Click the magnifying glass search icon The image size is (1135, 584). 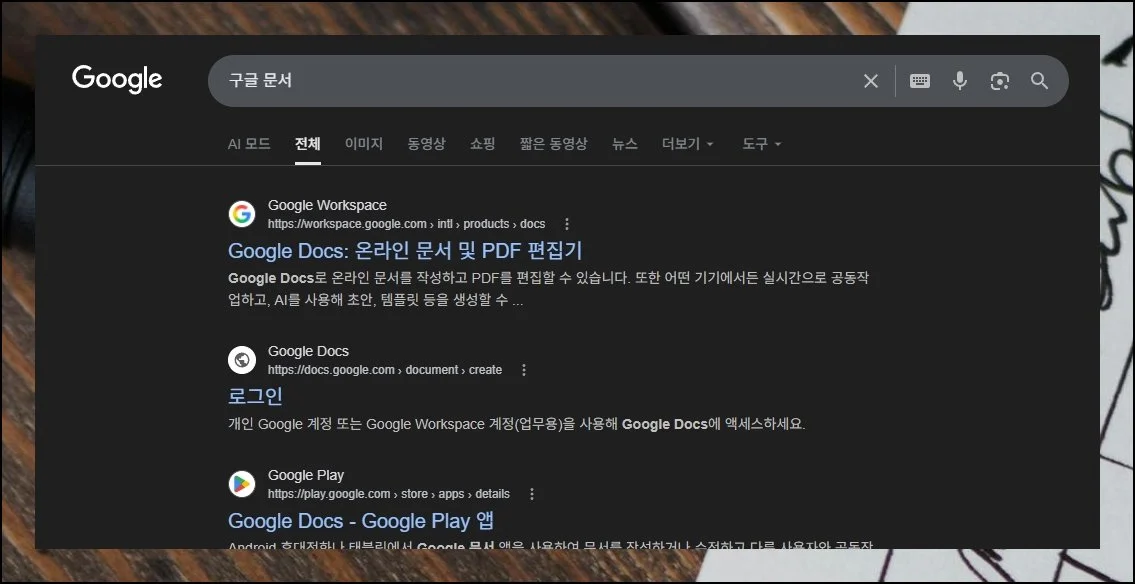click(1039, 81)
